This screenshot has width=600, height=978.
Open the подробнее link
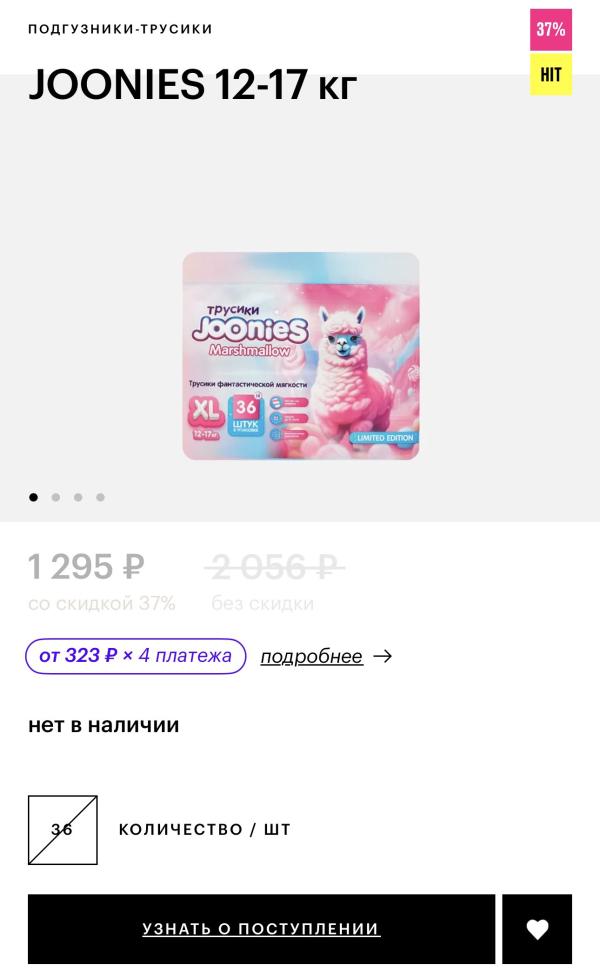[311, 657]
